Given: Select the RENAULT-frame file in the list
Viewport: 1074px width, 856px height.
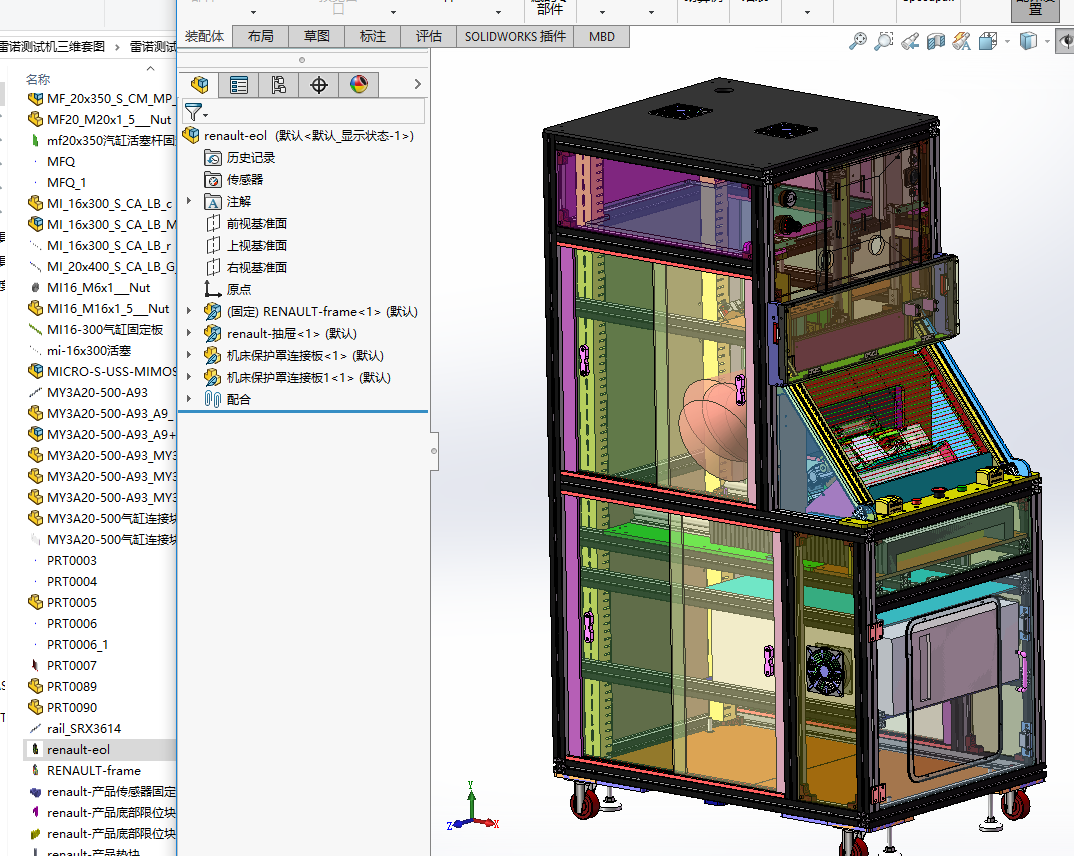Looking at the screenshot, I should [x=93, y=771].
